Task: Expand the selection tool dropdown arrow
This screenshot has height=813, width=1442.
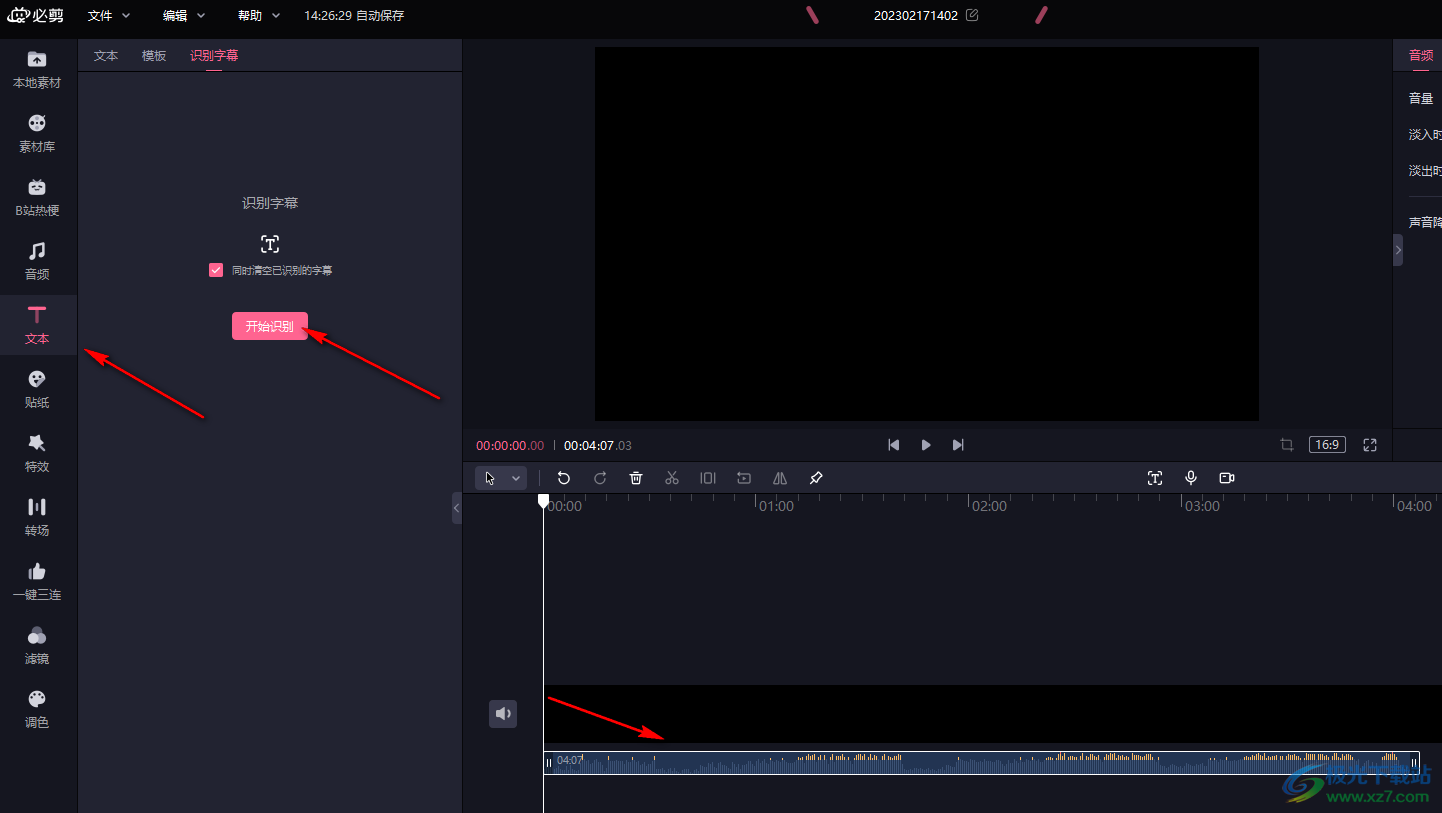Action: coord(516,478)
